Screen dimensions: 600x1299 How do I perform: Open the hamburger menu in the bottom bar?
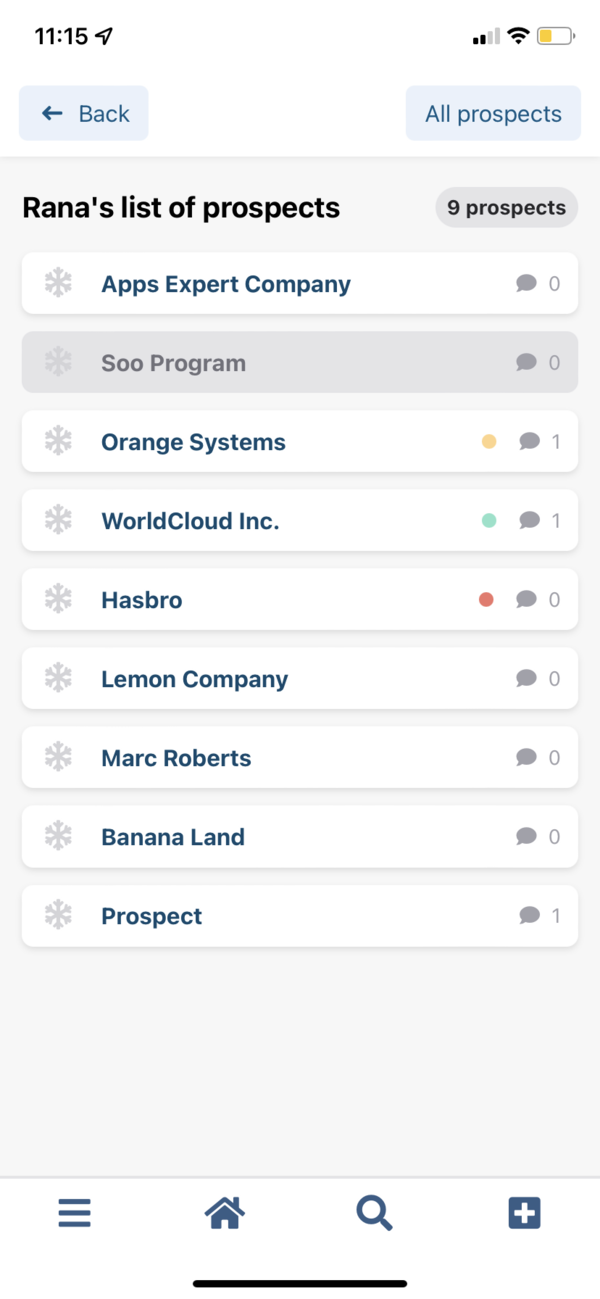74,1212
